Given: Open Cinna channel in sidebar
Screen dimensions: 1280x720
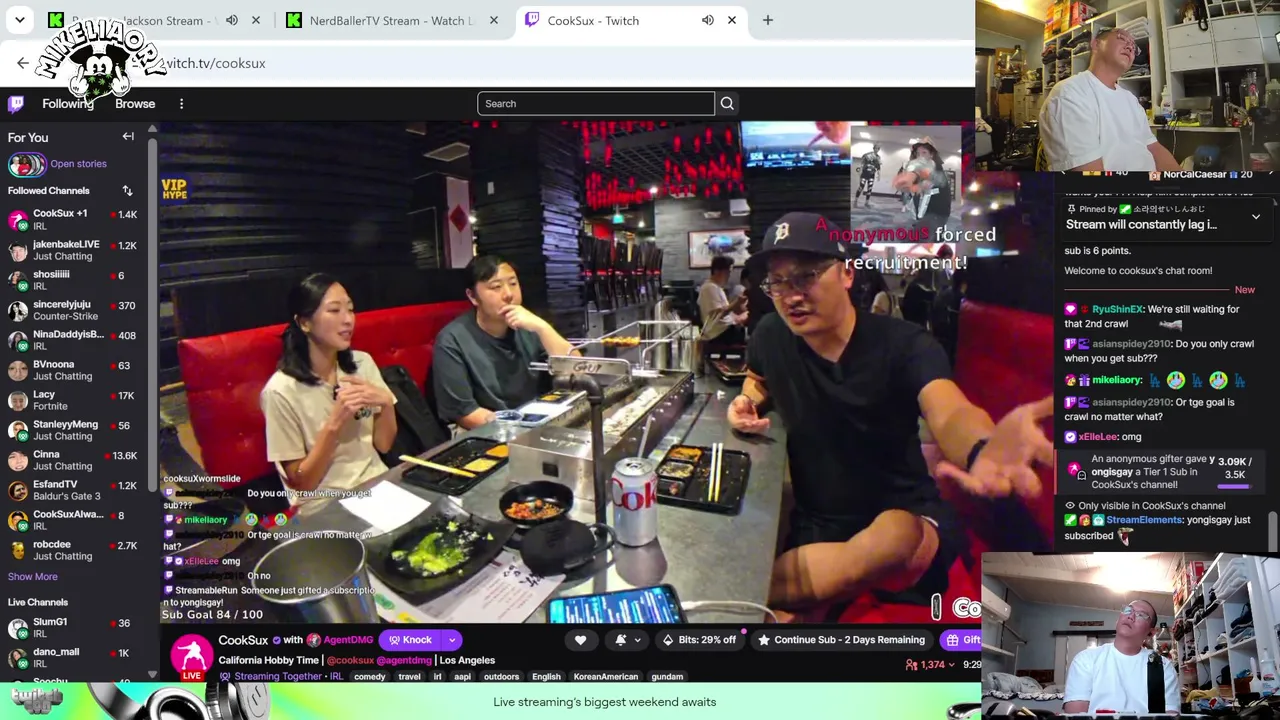Looking at the screenshot, I should 75,460.
